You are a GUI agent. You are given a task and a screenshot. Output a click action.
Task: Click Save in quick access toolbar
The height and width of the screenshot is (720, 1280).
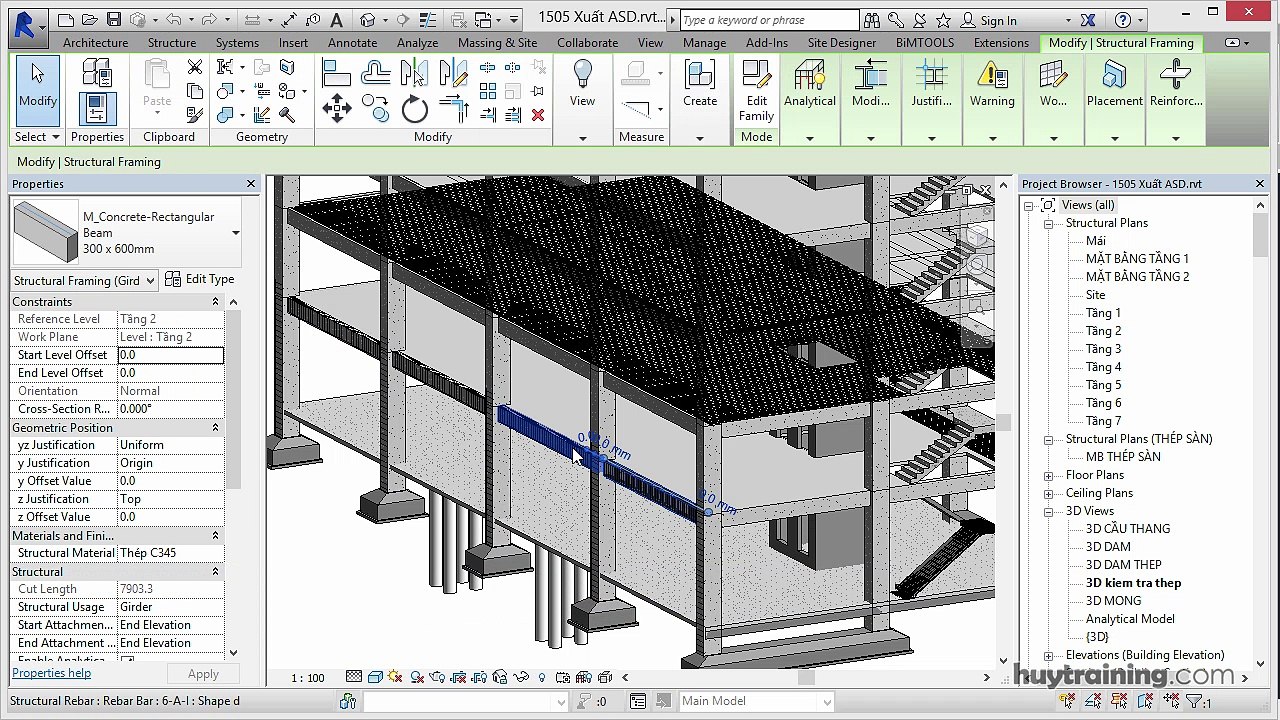(113, 19)
